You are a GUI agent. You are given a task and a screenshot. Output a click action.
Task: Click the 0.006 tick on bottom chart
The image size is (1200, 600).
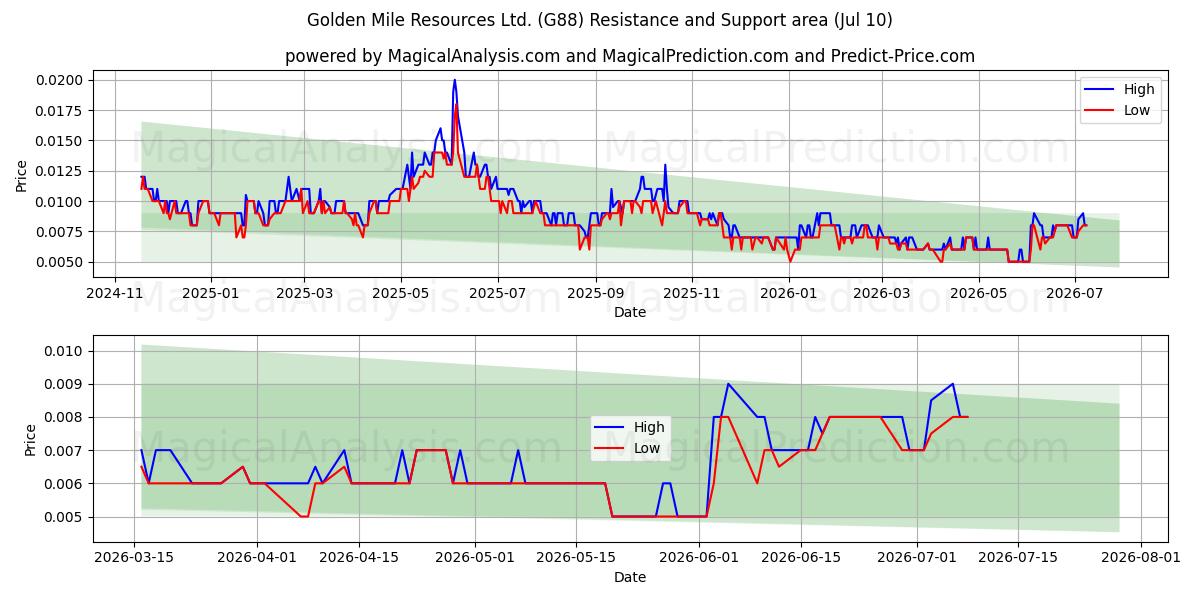[66, 484]
